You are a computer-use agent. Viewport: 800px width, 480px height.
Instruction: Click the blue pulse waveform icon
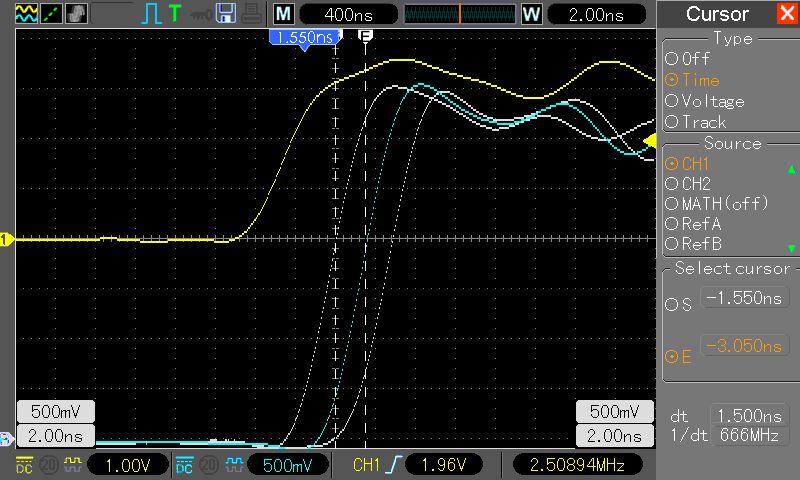click(150, 14)
